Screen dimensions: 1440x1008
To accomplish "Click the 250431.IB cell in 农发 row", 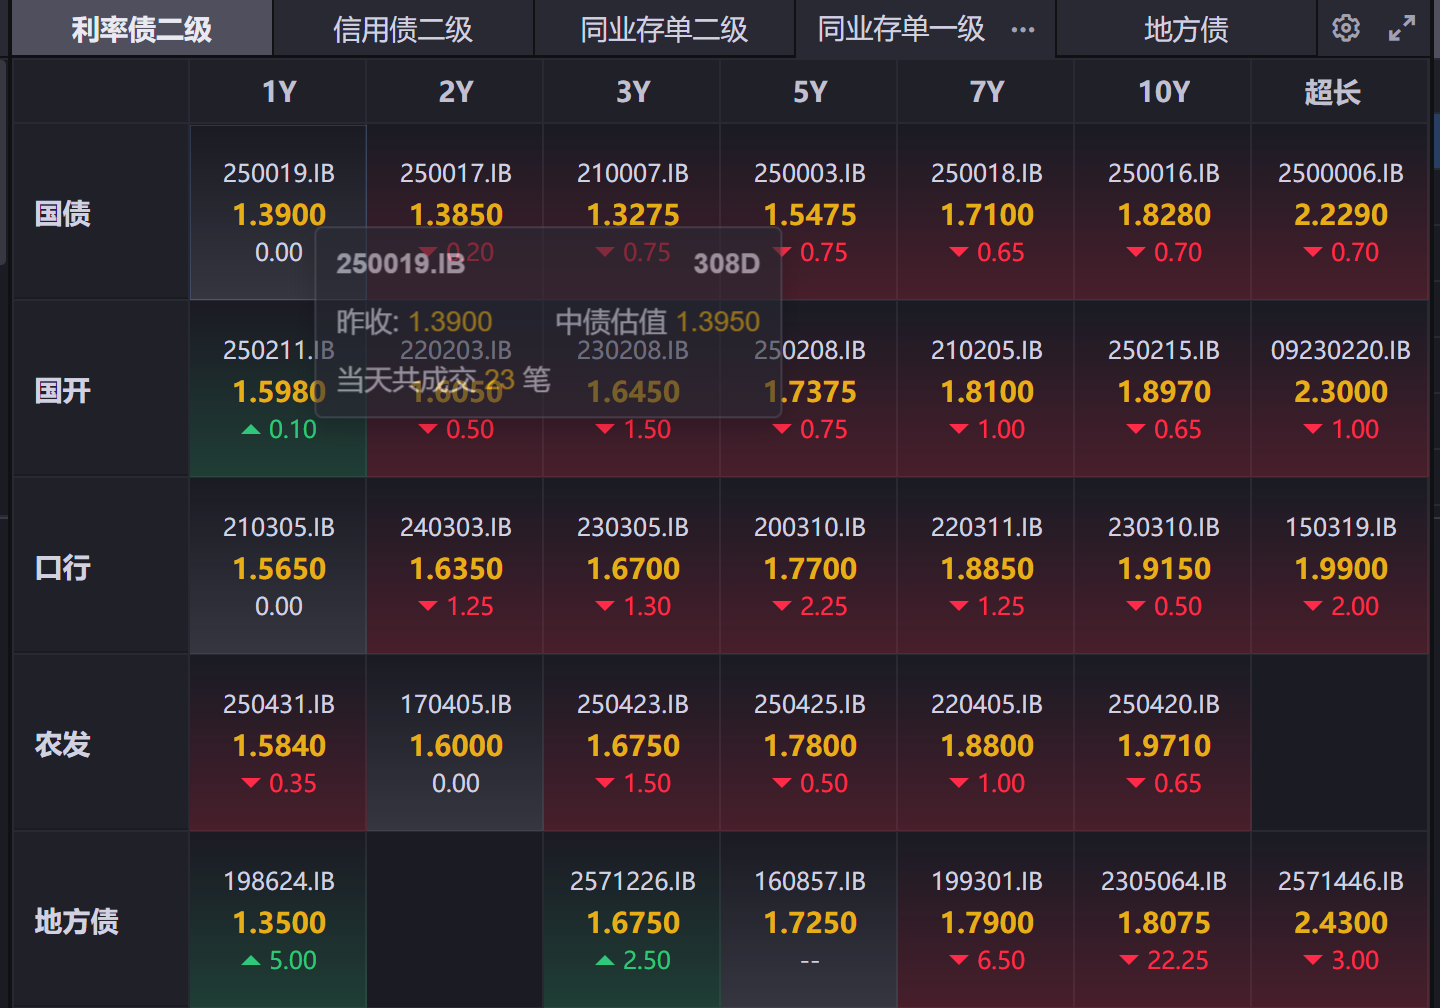I will click(279, 744).
